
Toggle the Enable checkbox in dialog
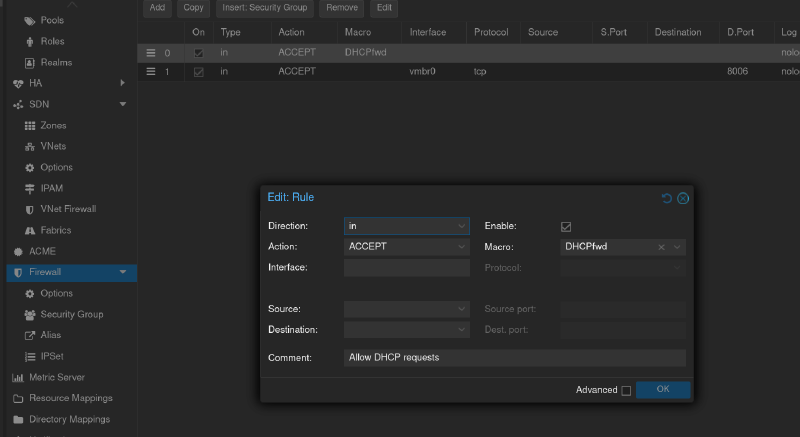point(566,226)
